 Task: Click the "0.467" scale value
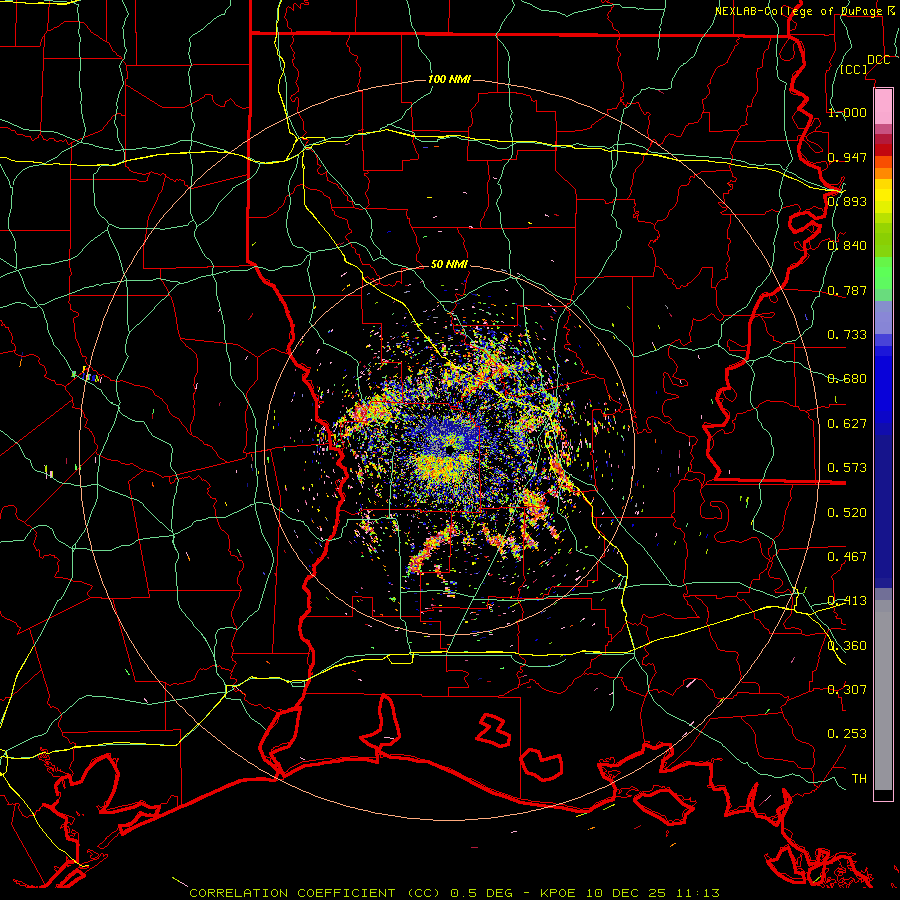click(x=847, y=557)
